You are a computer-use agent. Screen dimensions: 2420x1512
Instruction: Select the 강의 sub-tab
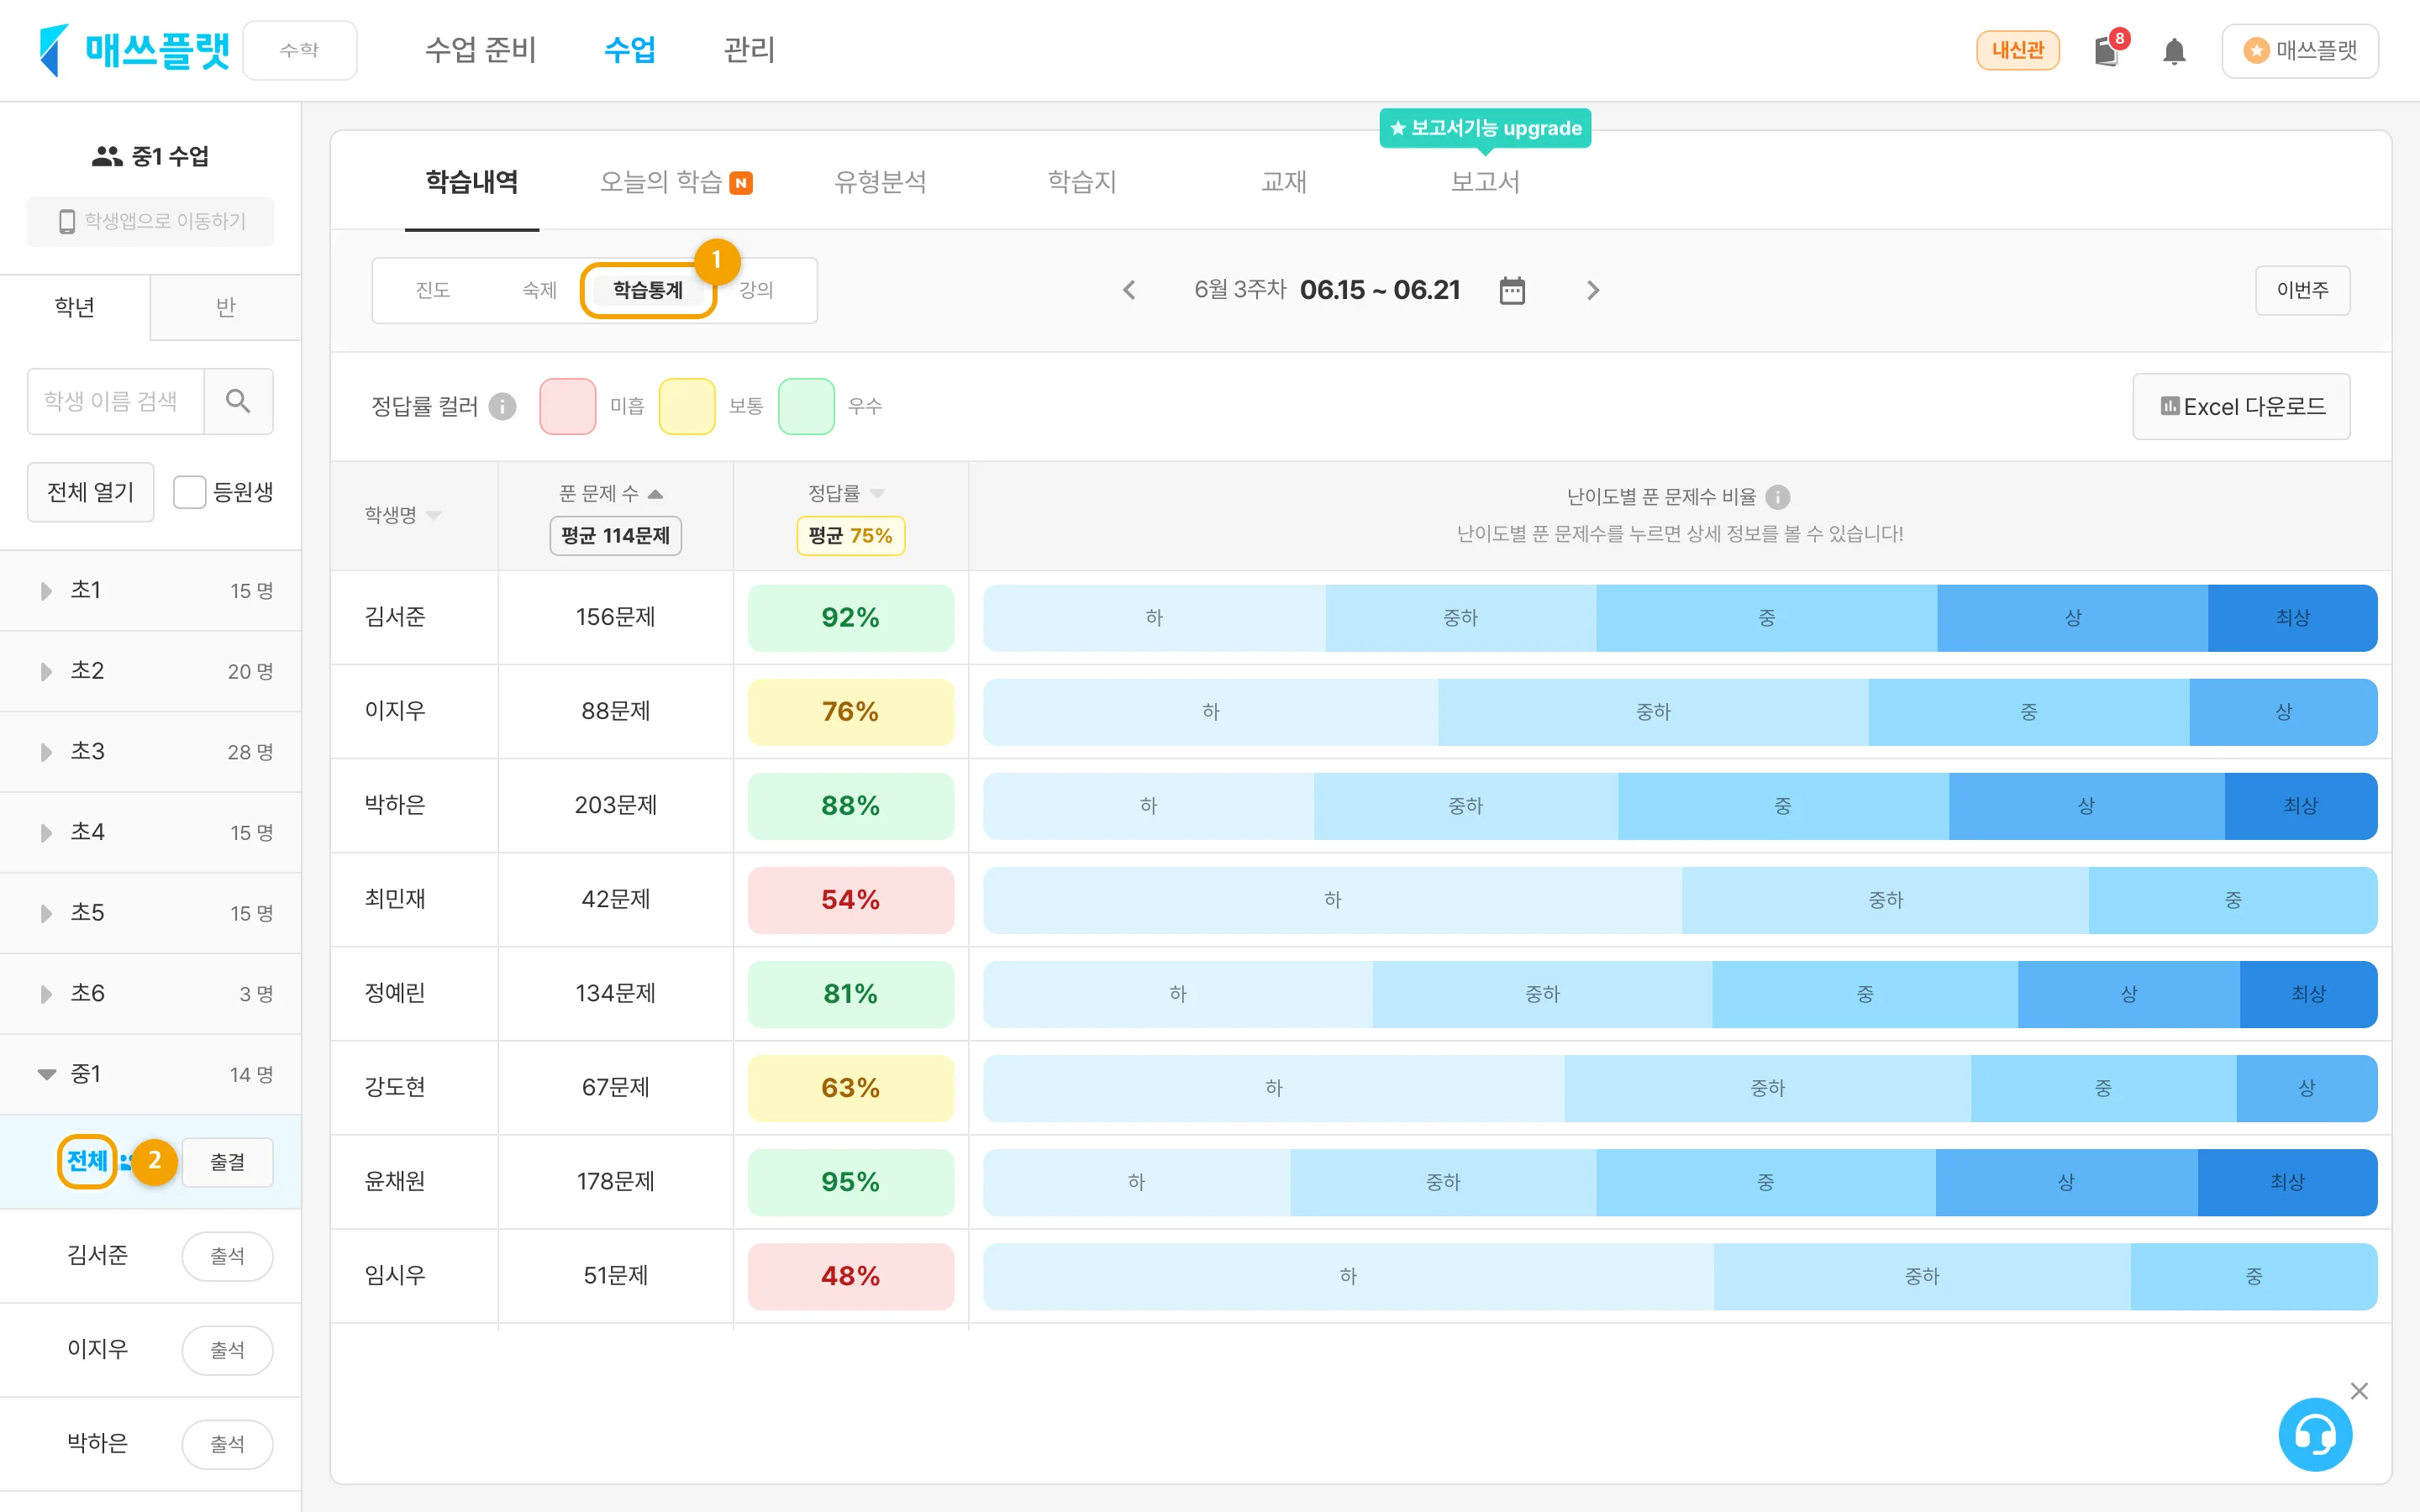coord(756,290)
